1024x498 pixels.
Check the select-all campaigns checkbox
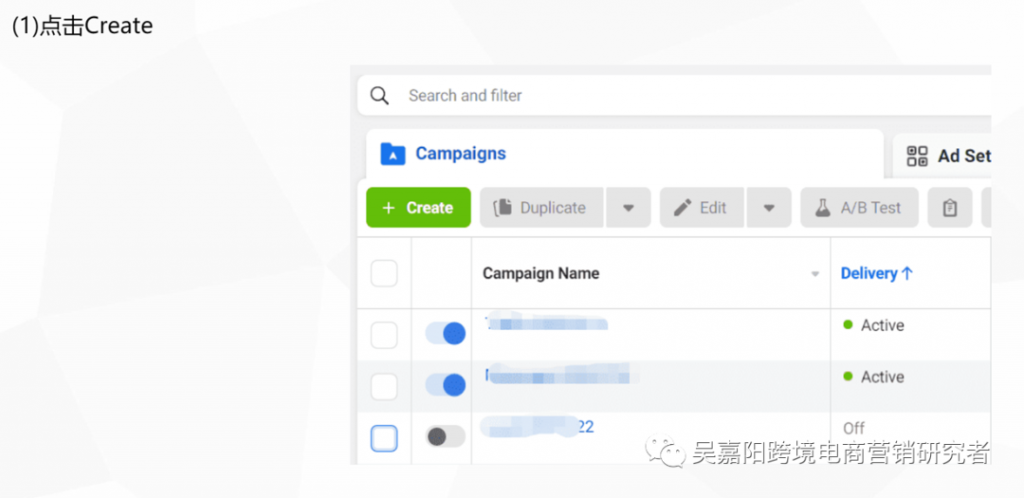[x=384, y=273]
